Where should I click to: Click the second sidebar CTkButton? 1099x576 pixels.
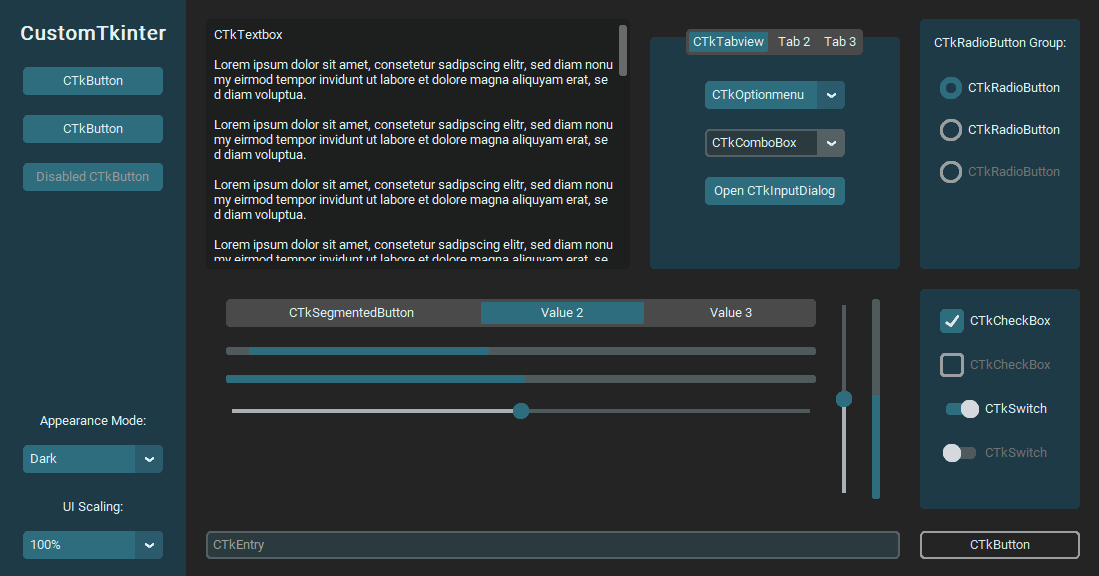point(92,128)
